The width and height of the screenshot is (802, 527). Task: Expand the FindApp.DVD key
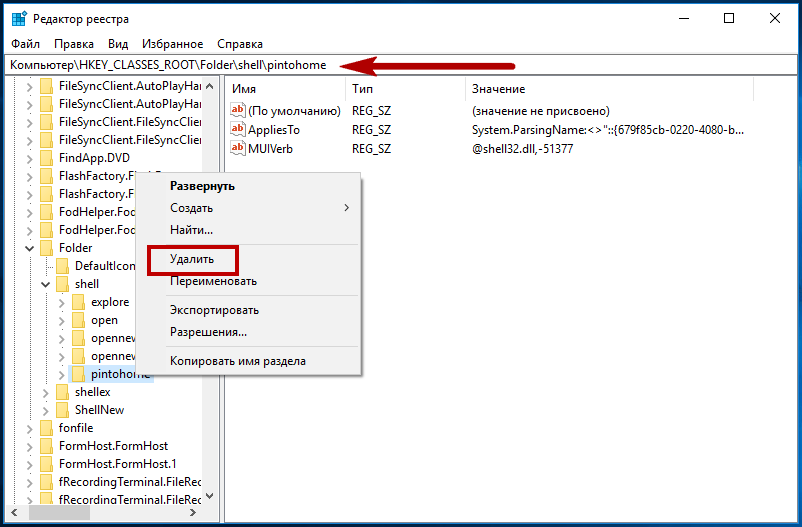(30, 159)
